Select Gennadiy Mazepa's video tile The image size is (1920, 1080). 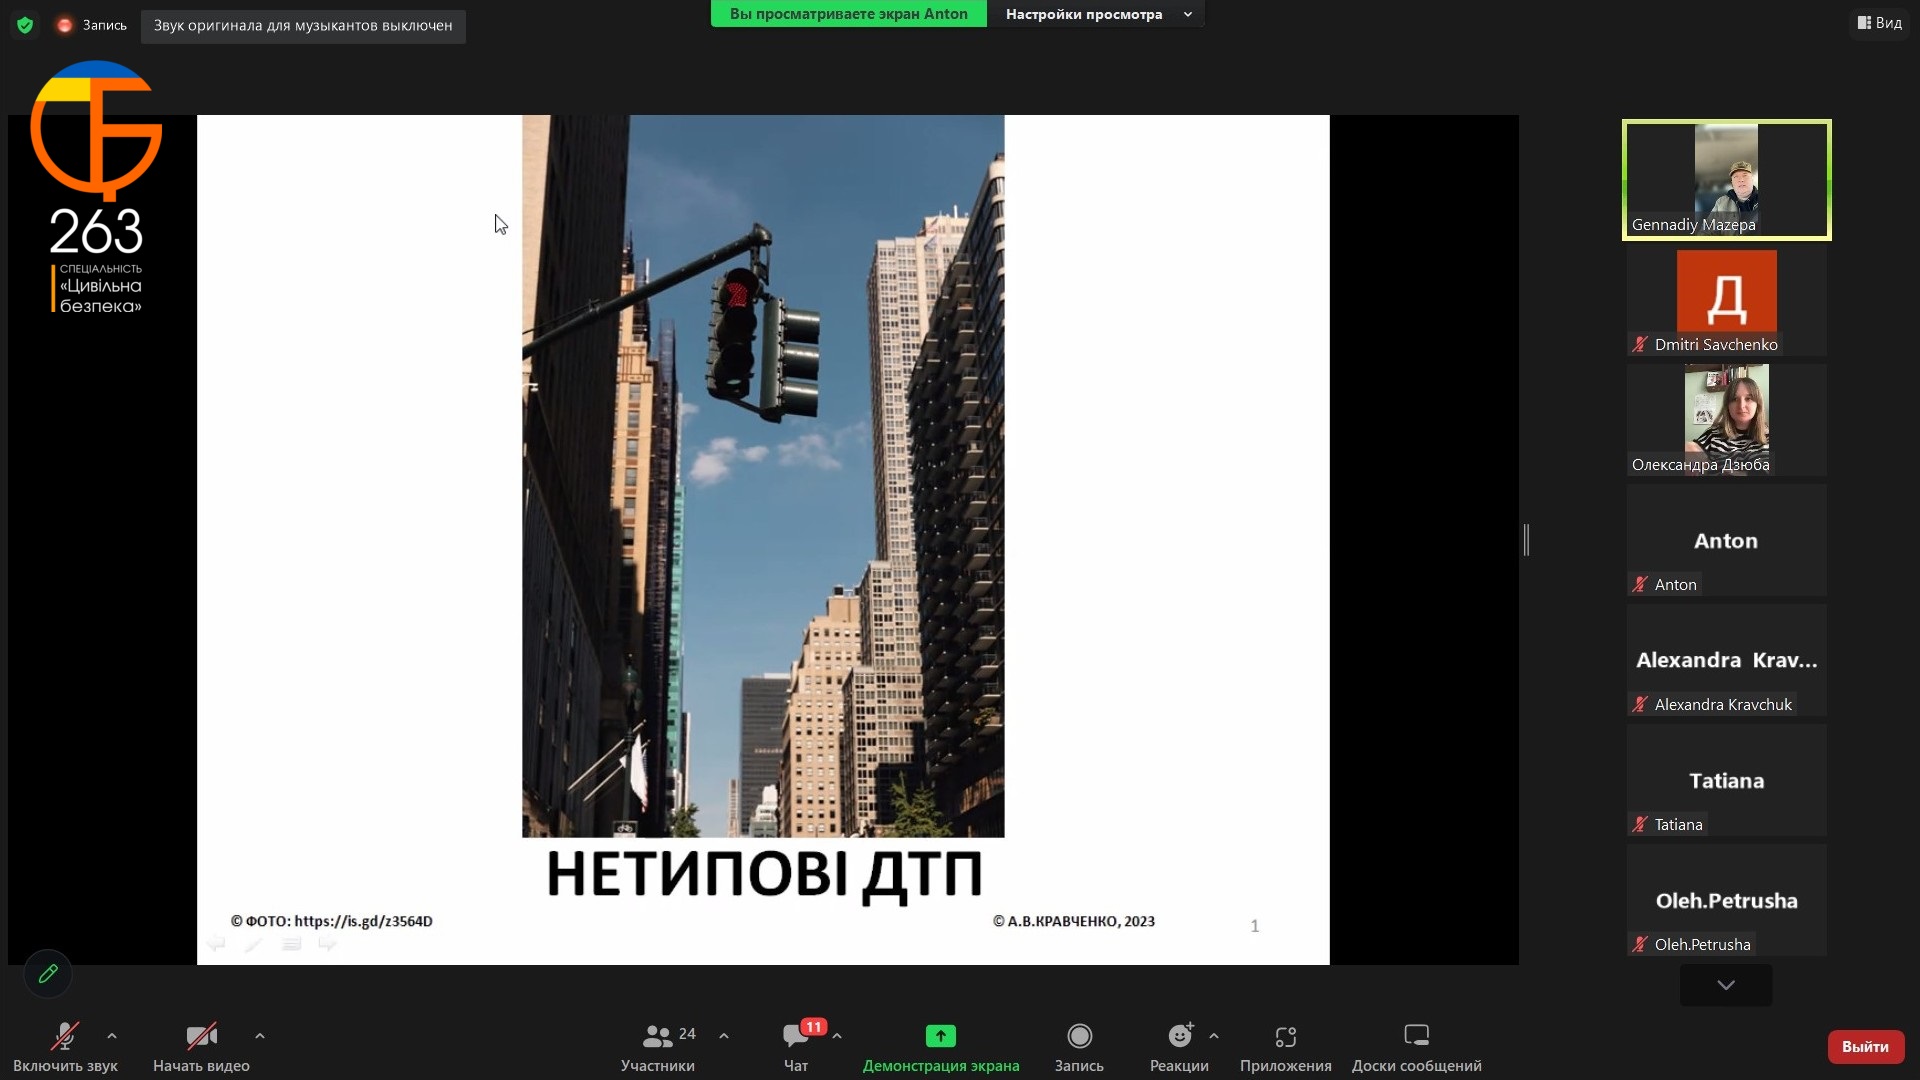coord(1726,180)
